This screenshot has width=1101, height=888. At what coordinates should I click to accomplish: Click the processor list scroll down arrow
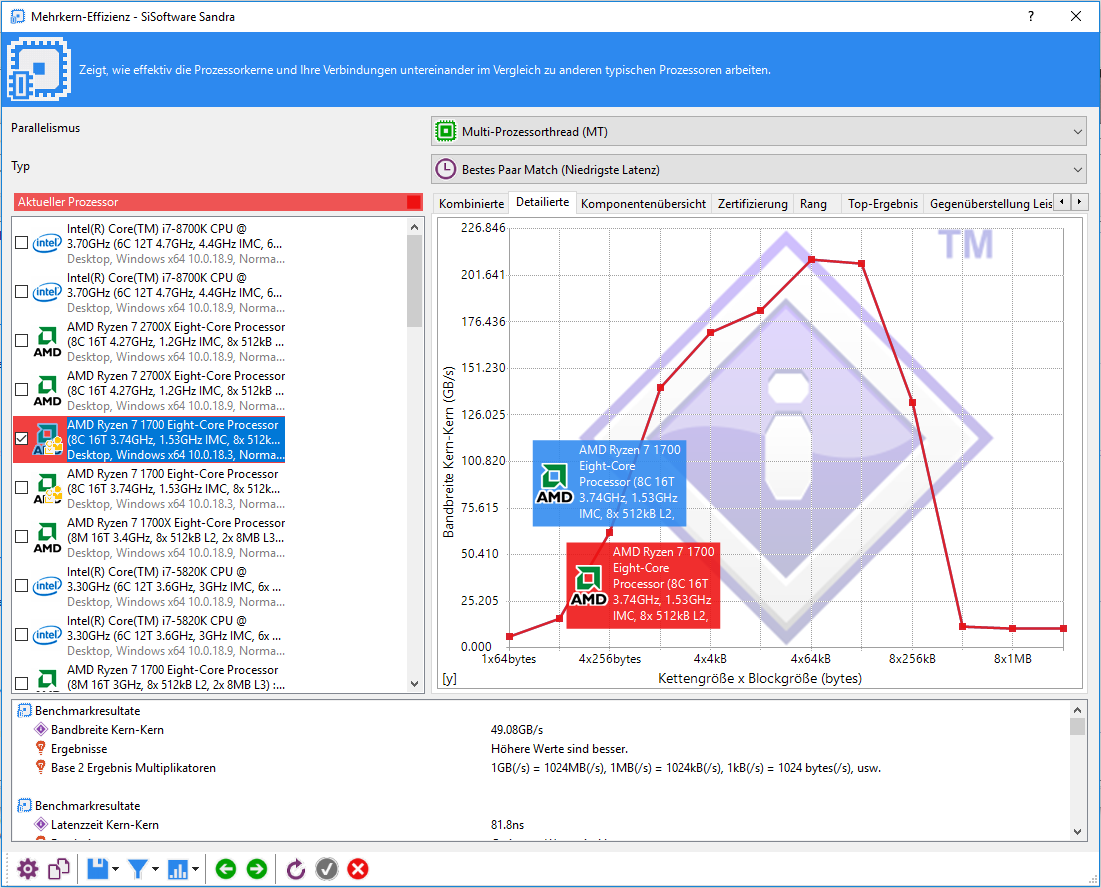(414, 684)
